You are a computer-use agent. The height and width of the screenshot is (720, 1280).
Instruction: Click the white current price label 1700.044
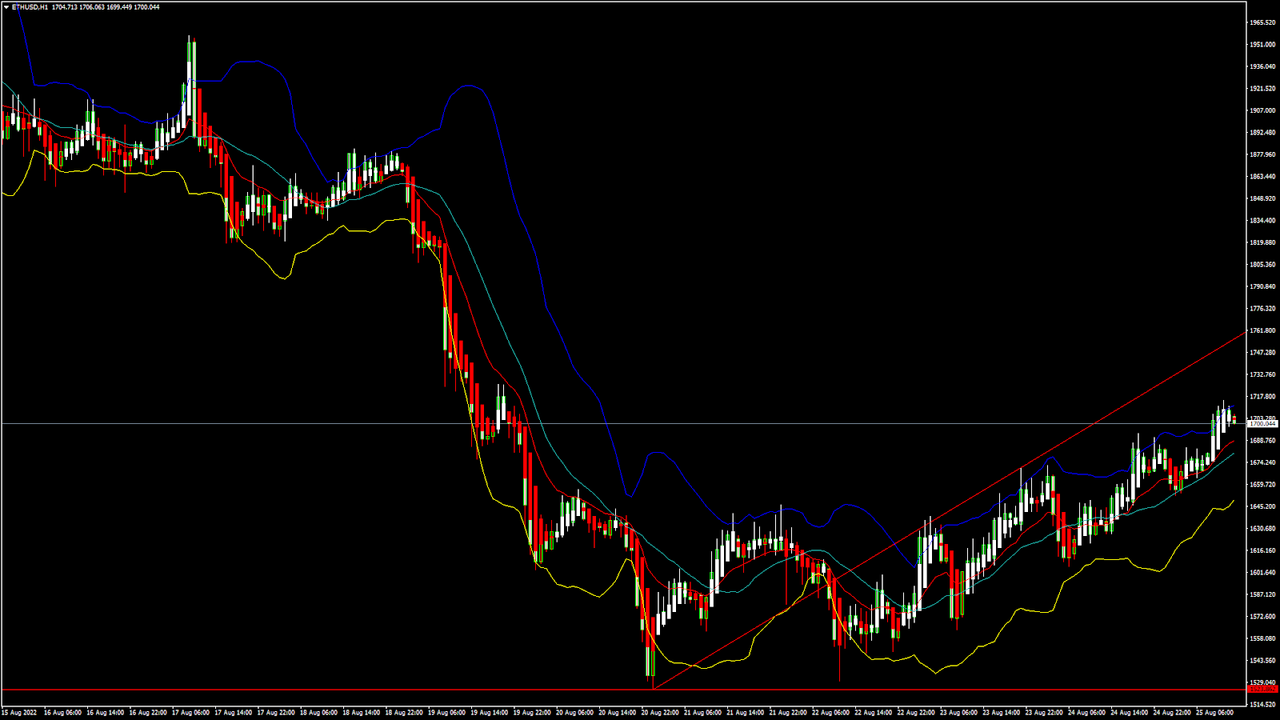(x=1263, y=424)
